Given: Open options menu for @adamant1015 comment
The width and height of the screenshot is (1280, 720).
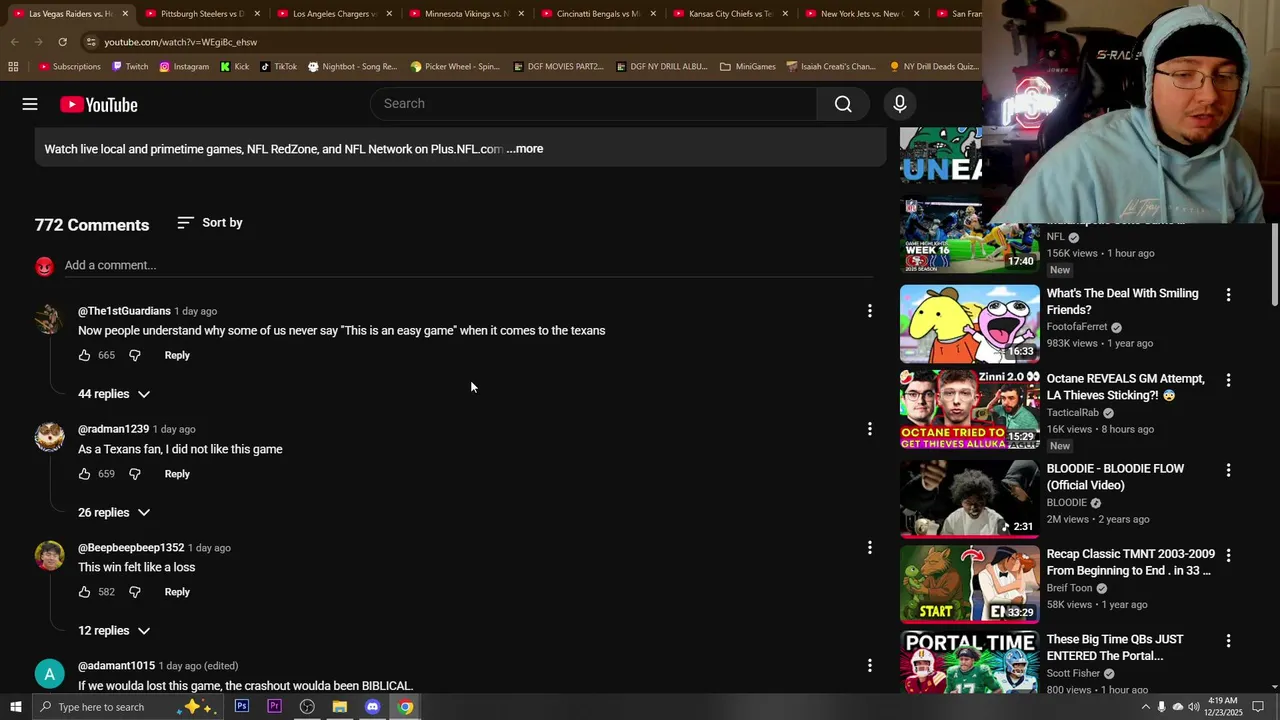Looking at the screenshot, I should 870,666.
